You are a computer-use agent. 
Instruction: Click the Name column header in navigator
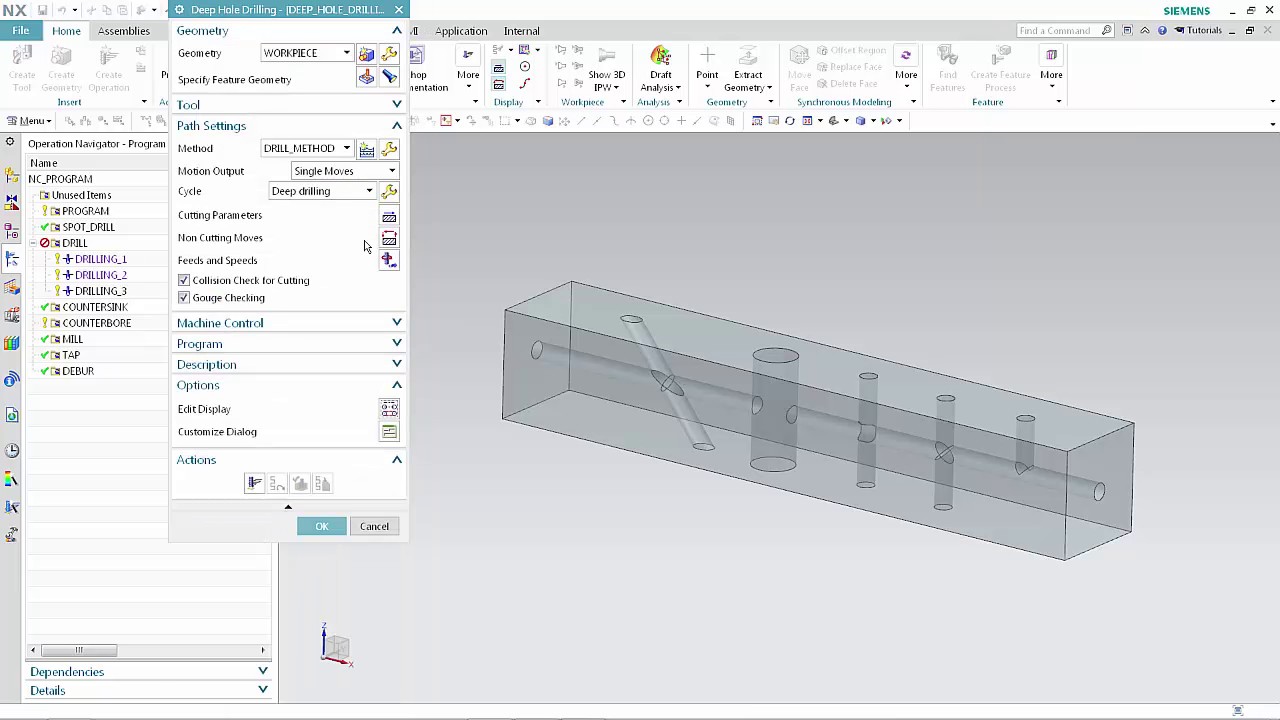point(44,163)
